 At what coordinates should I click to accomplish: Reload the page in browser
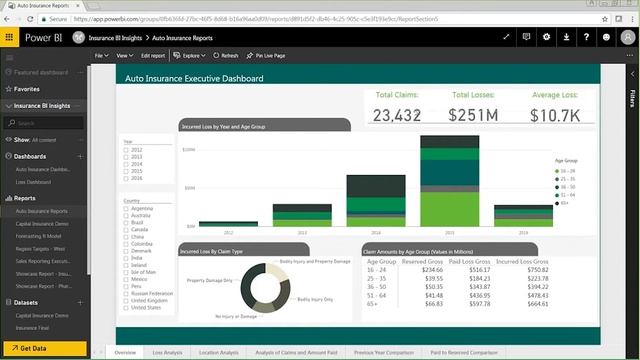(30, 19)
